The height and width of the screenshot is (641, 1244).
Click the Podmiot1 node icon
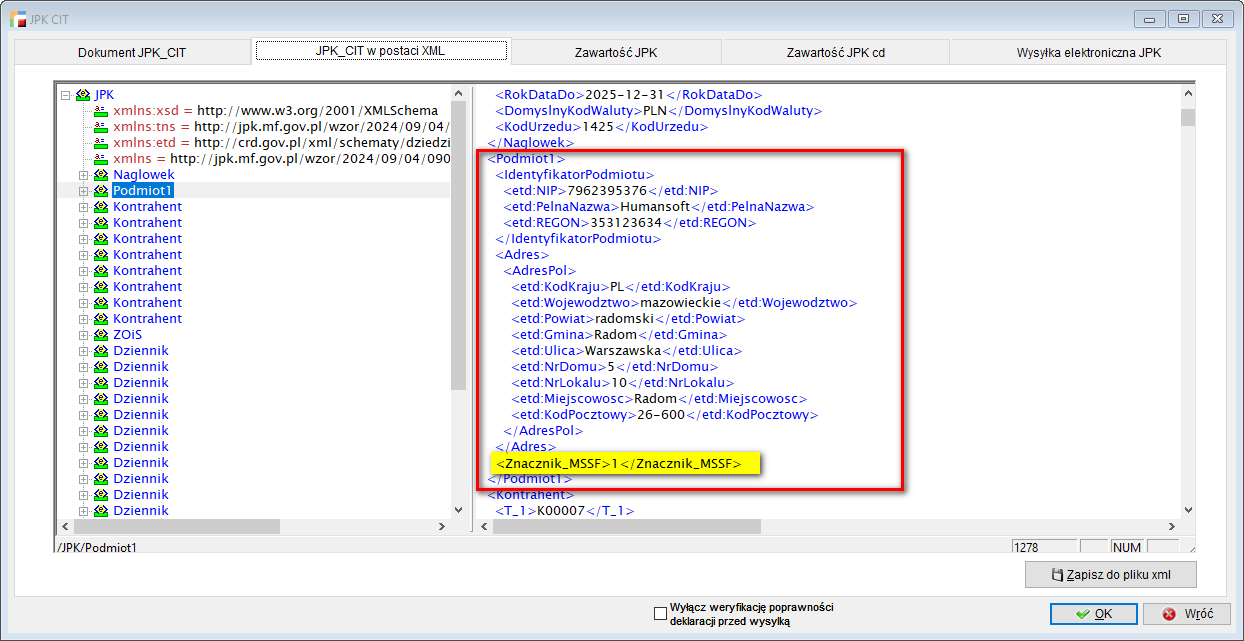point(101,191)
